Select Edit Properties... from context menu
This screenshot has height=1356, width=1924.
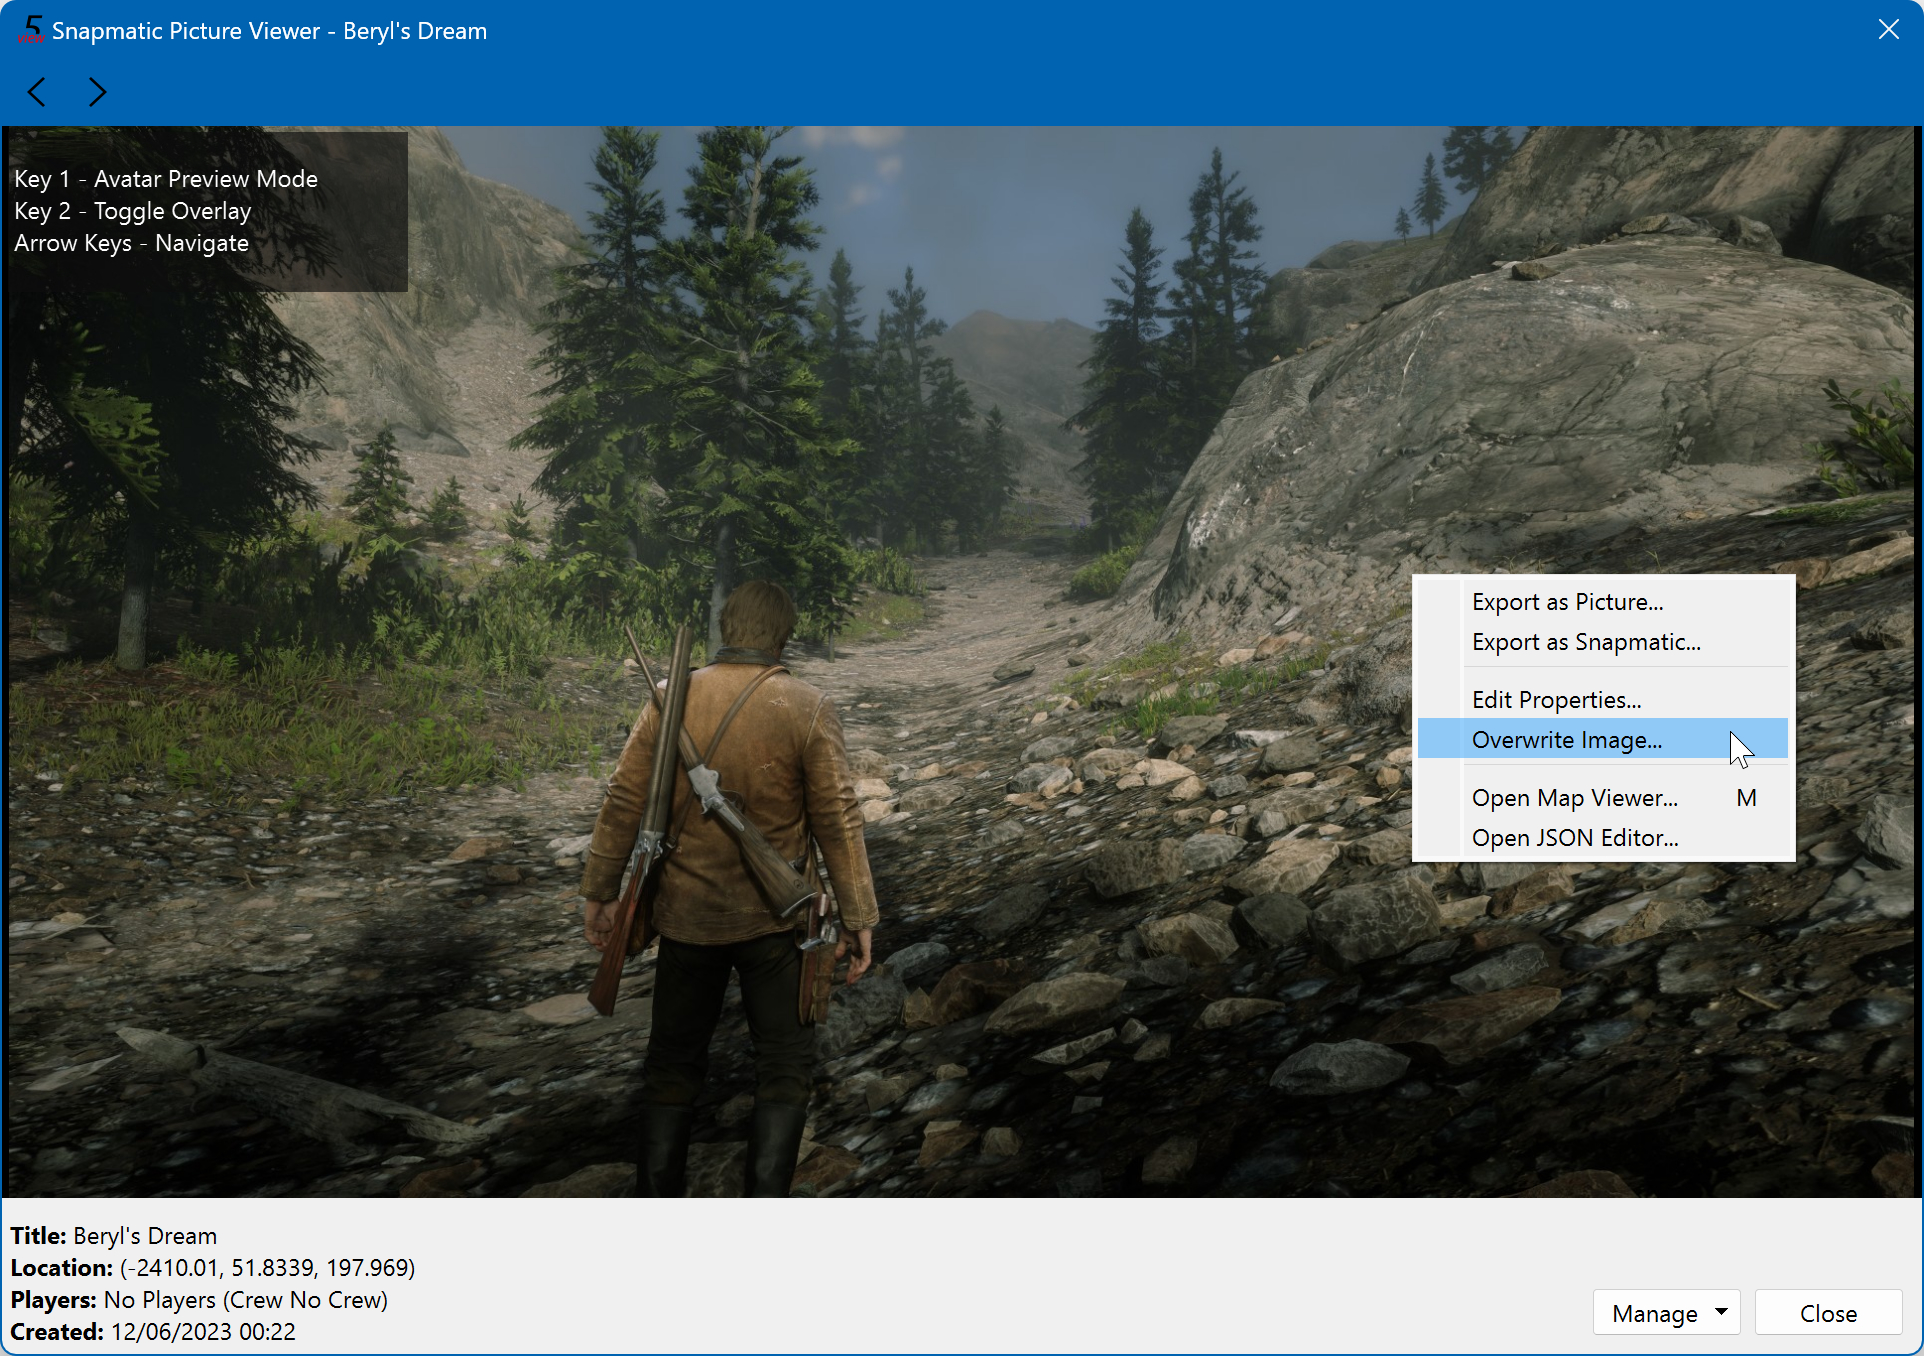(x=1556, y=700)
